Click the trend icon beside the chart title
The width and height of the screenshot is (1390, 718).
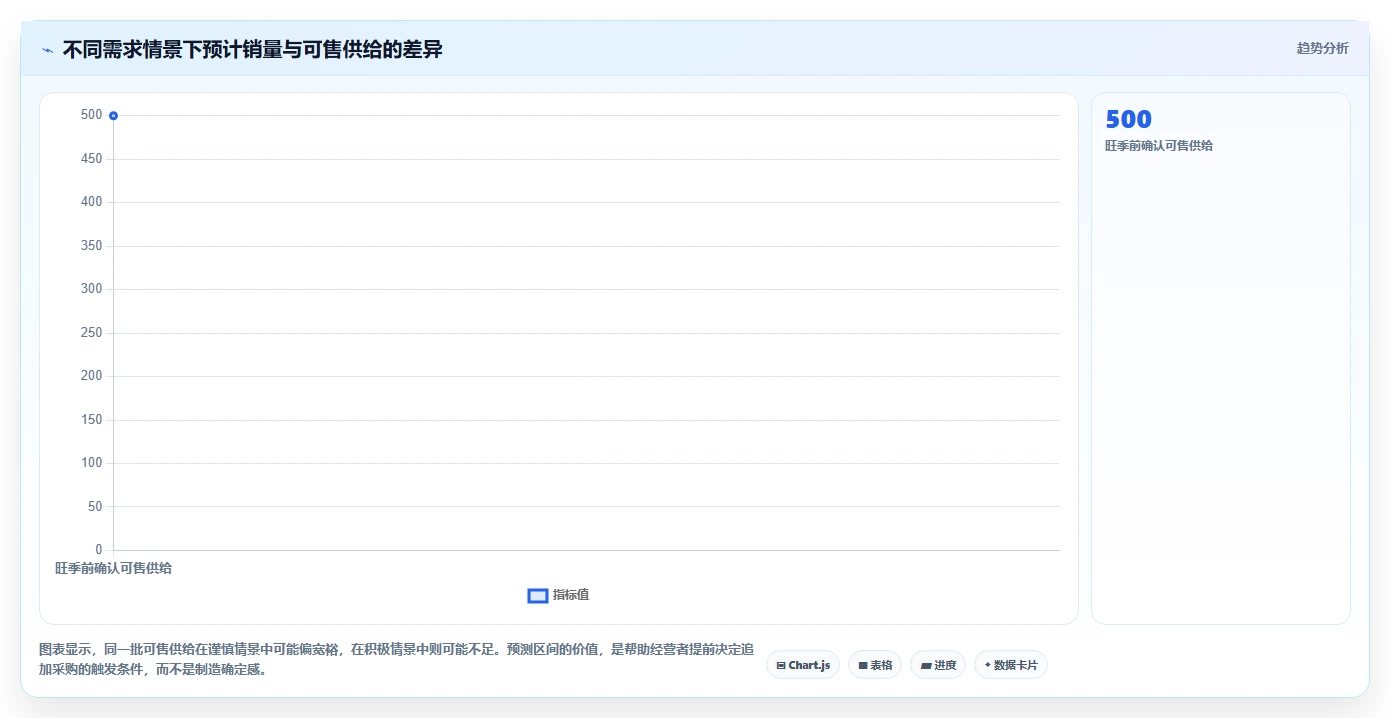click(47, 50)
